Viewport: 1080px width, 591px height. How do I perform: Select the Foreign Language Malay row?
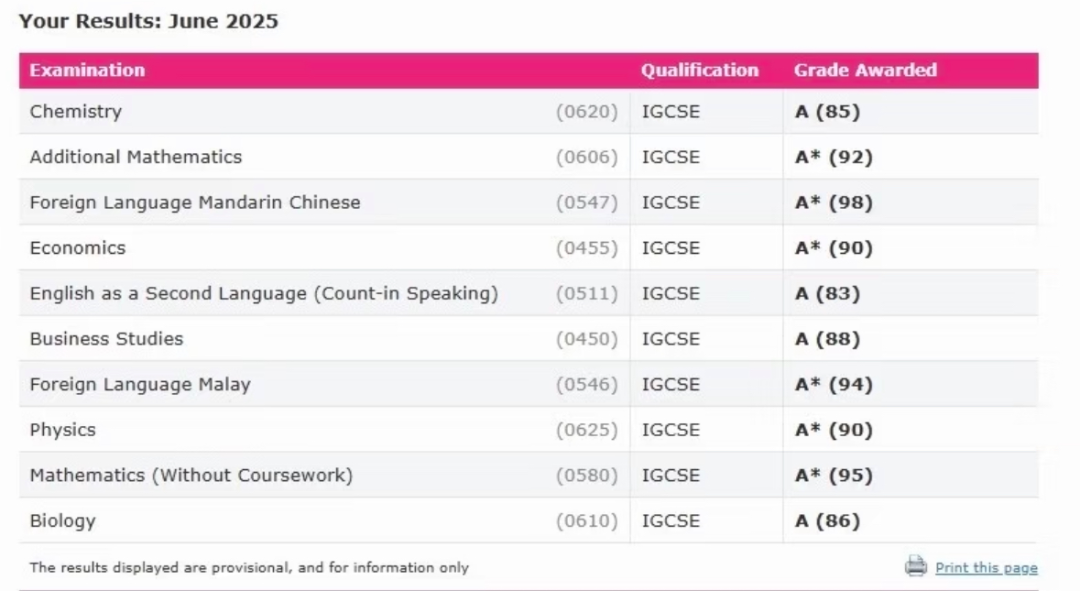528,384
